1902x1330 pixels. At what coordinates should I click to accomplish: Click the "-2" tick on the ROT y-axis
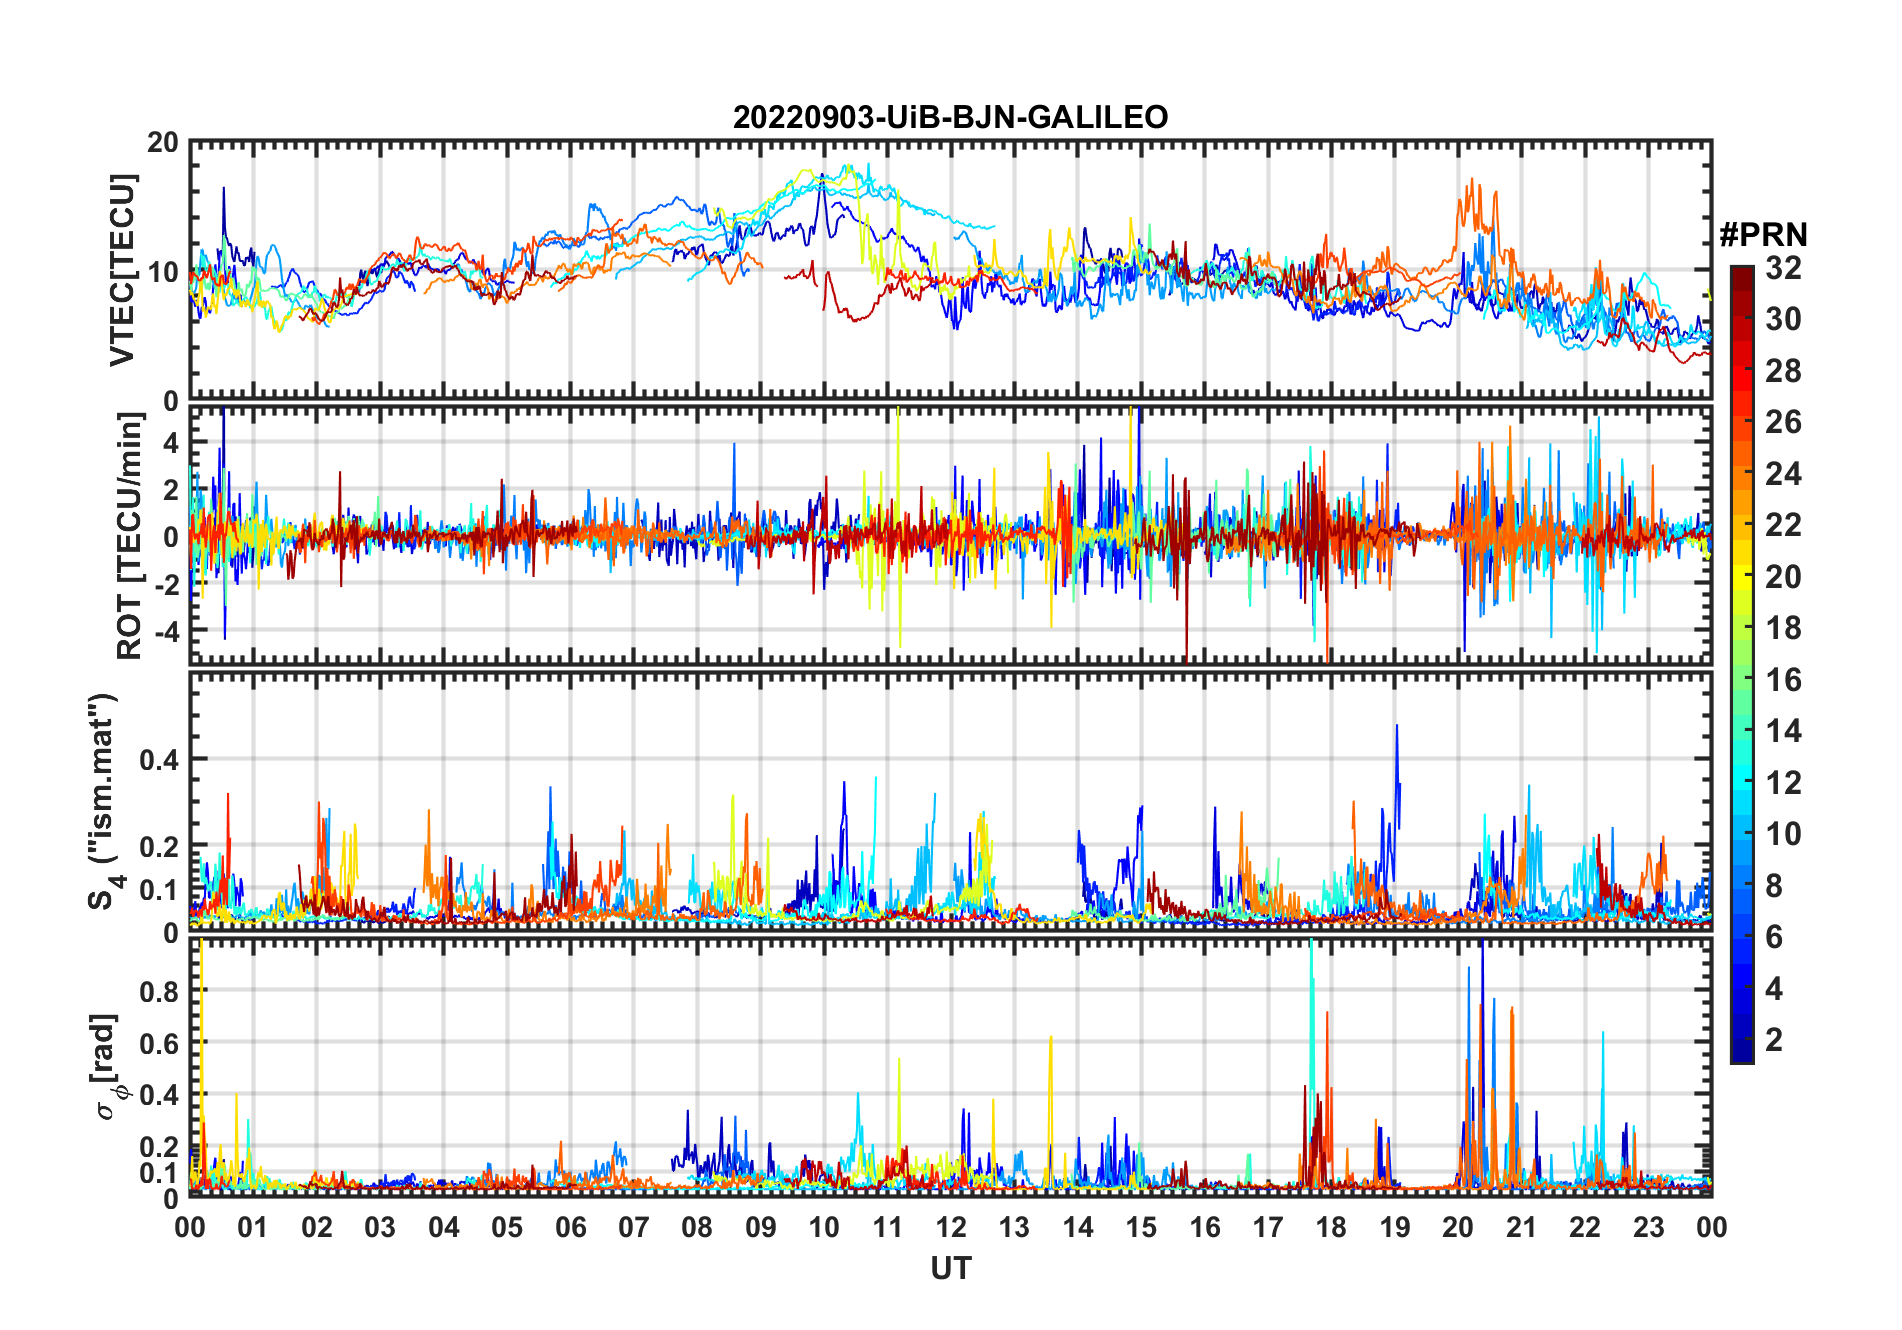pyautogui.click(x=165, y=585)
